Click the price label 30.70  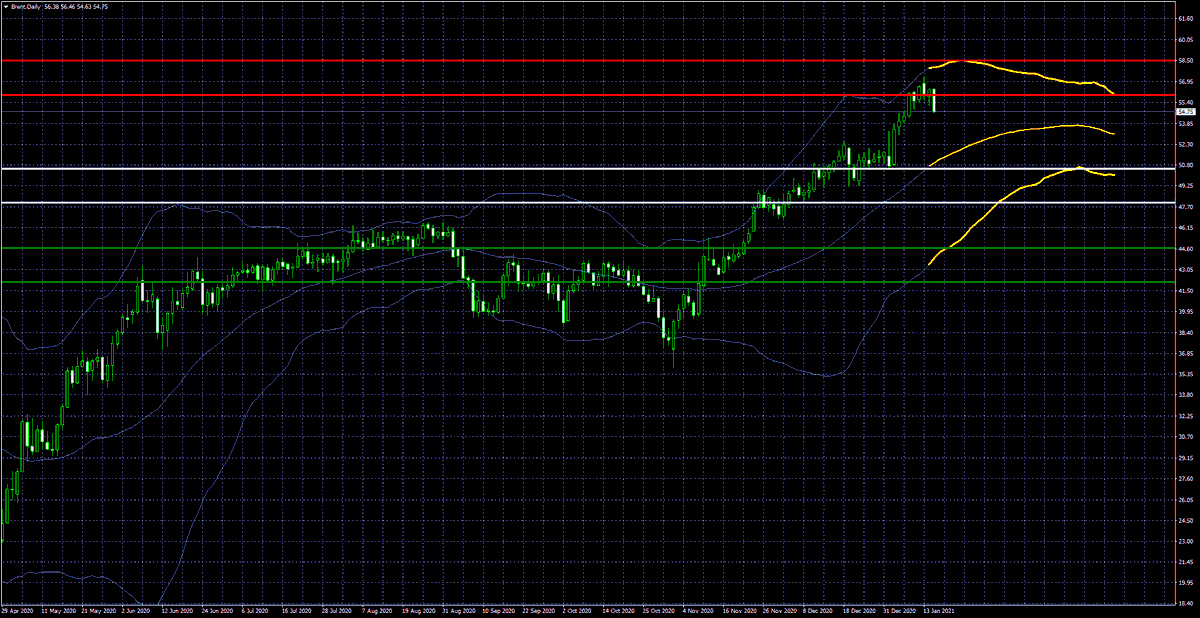pos(1185,437)
